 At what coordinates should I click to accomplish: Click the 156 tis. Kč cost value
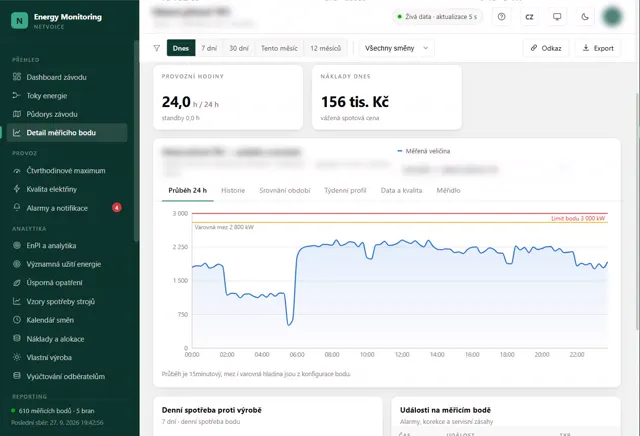click(x=355, y=102)
